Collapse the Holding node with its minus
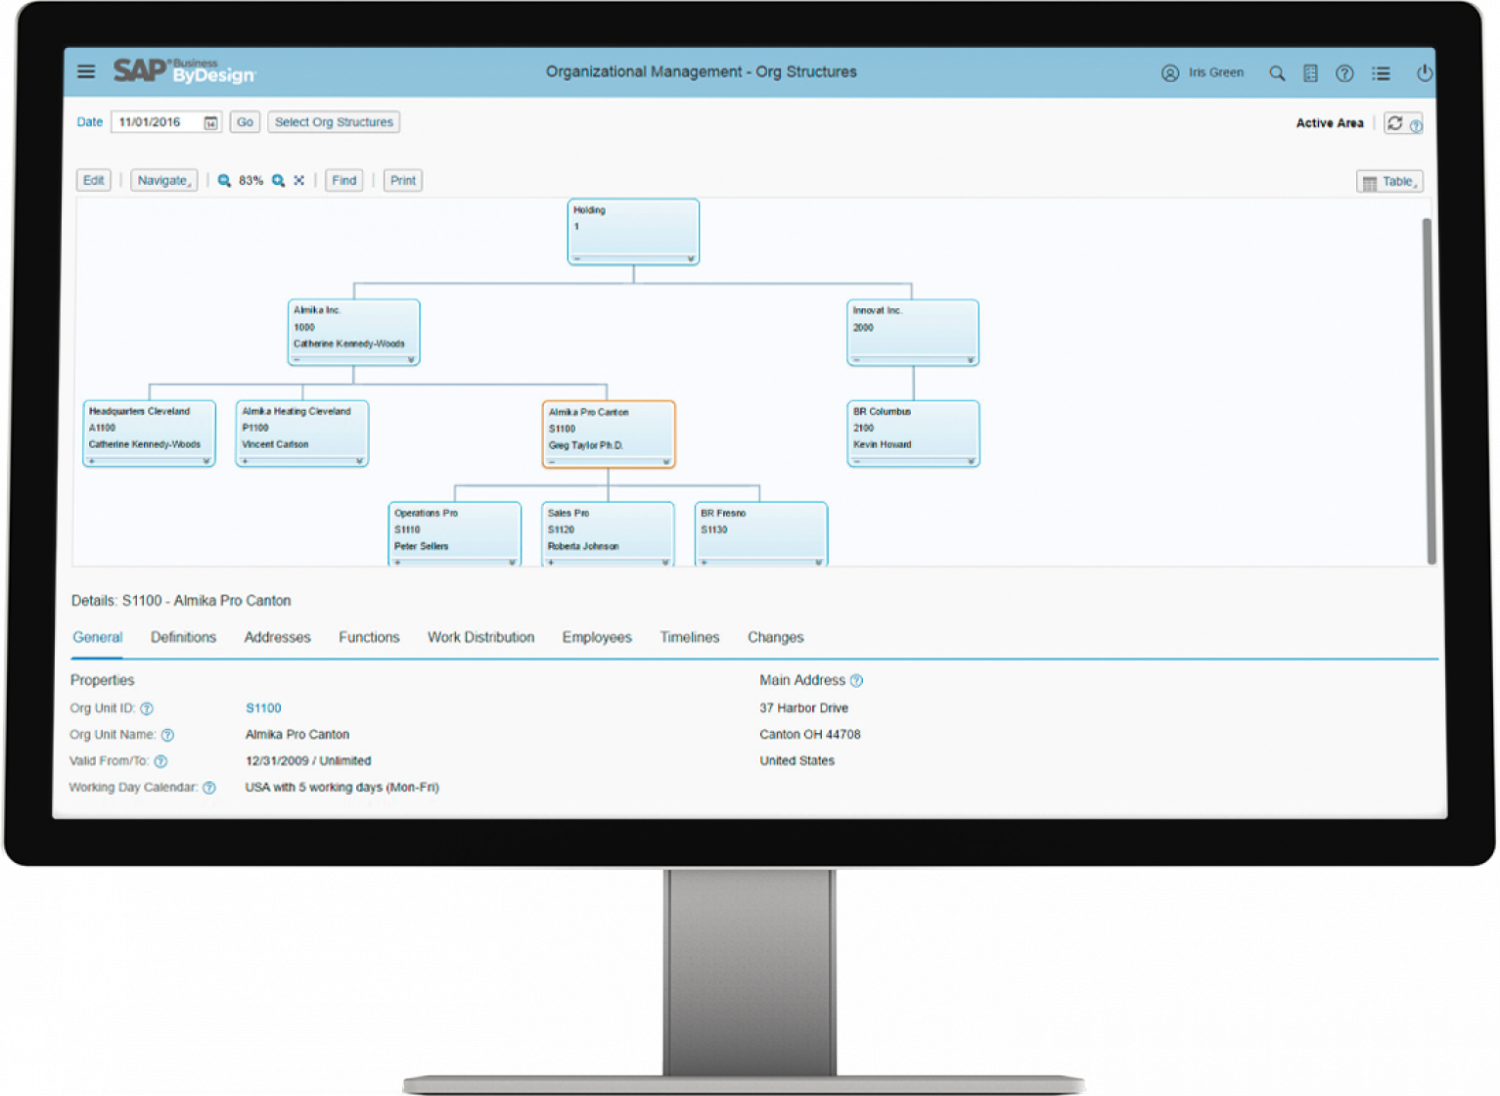The width and height of the screenshot is (1500, 1096). 577,259
